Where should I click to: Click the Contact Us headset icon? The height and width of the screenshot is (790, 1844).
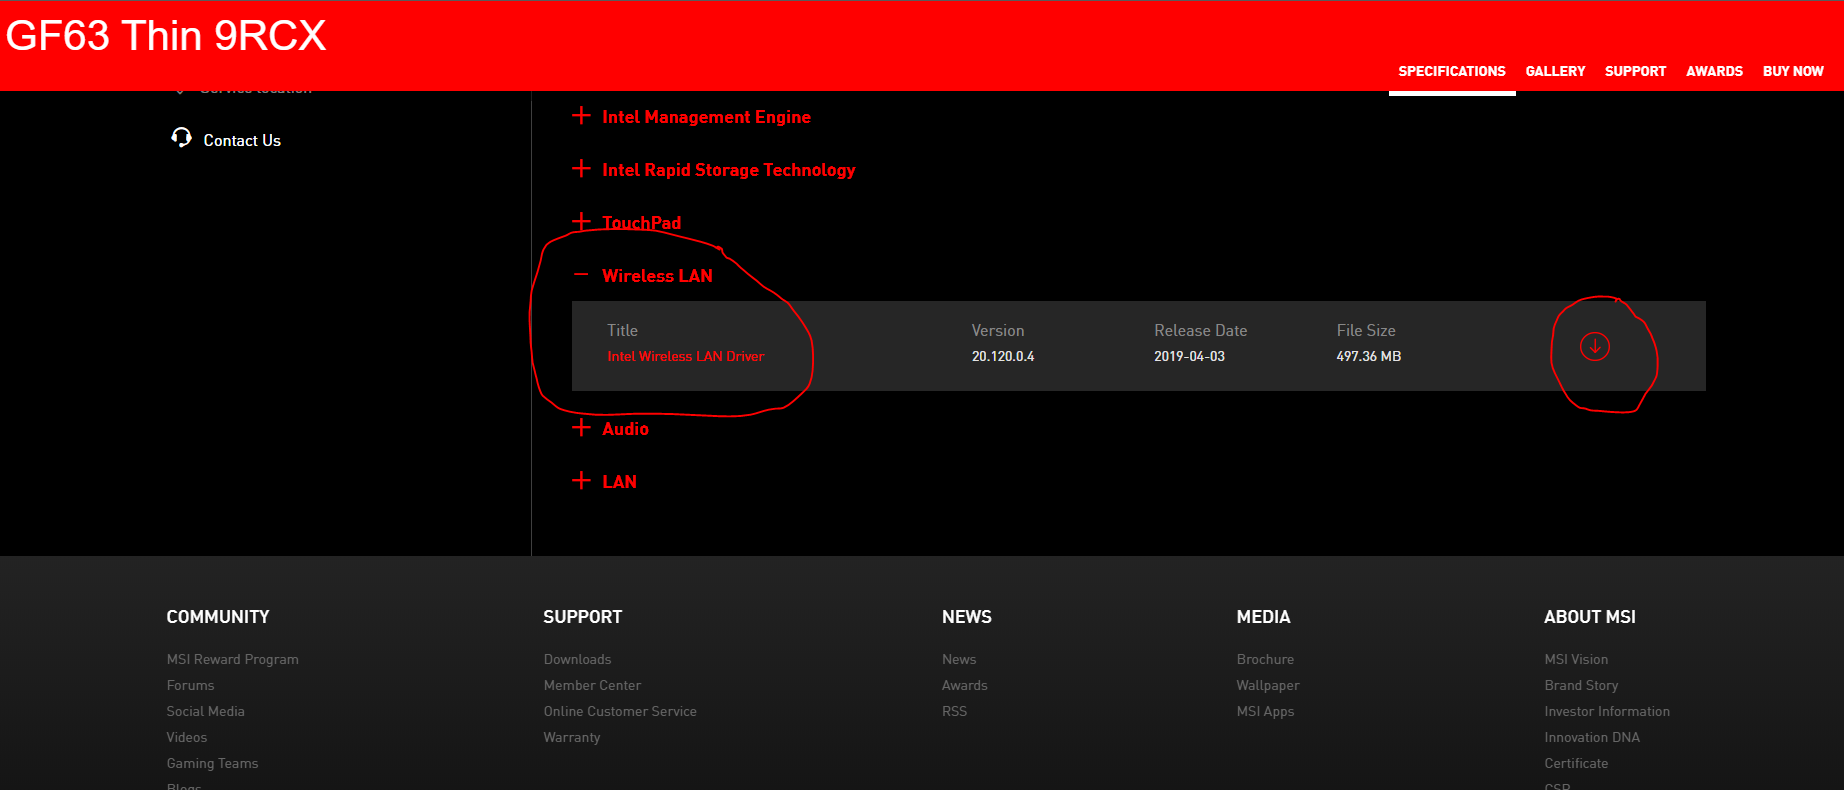point(181,138)
